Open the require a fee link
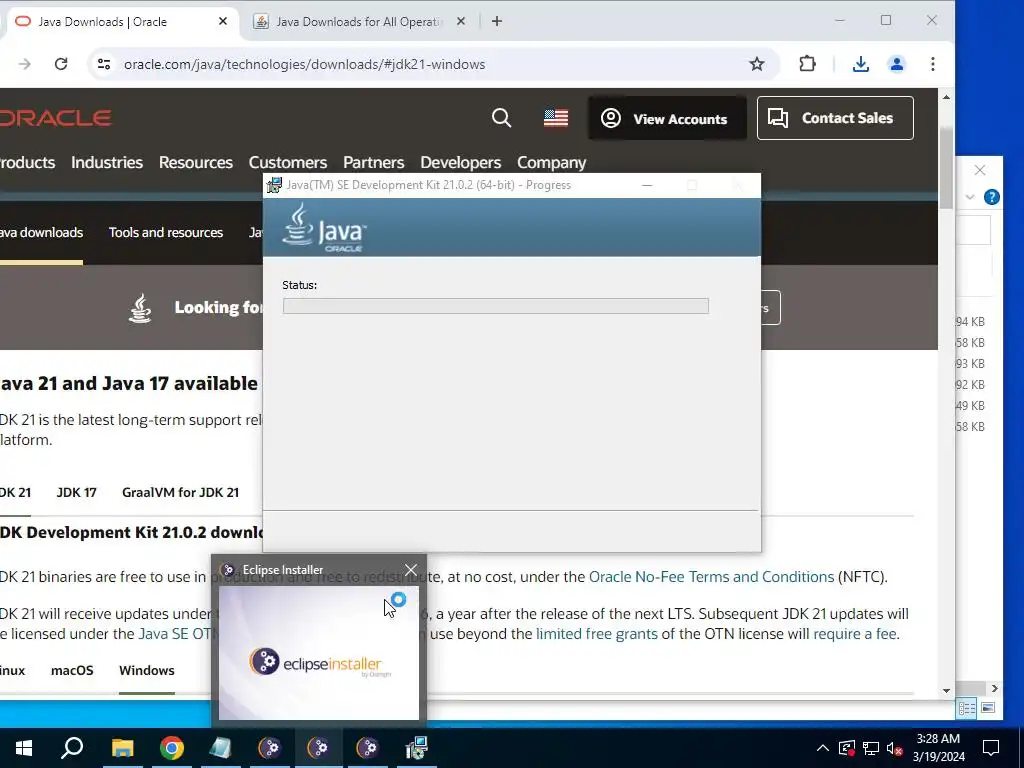Screen dimensions: 1024x768 (854, 633)
